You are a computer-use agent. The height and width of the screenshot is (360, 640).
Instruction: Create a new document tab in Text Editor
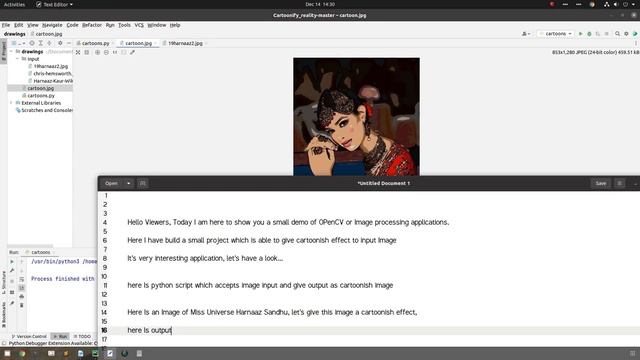pyautogui.click(x=142, y=183)
